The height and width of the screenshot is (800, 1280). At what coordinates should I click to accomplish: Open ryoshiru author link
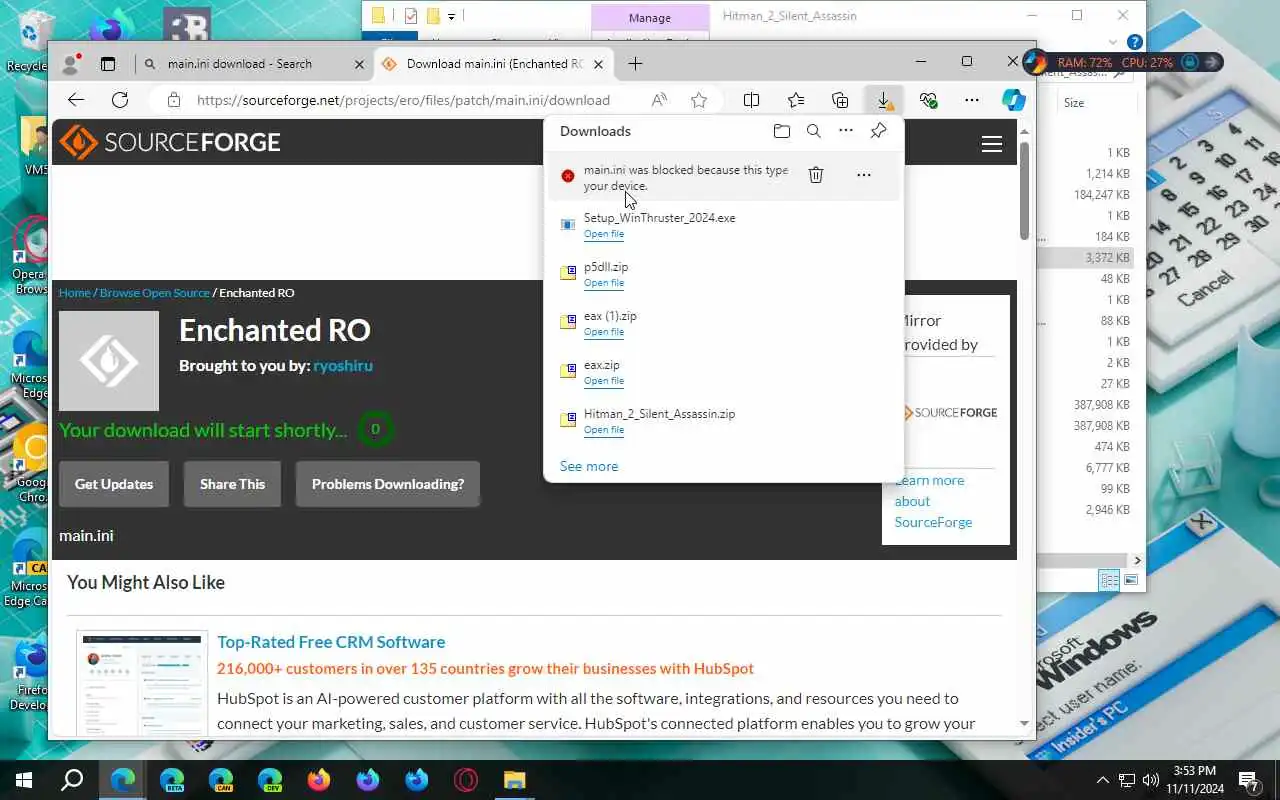tap(343, 365)
